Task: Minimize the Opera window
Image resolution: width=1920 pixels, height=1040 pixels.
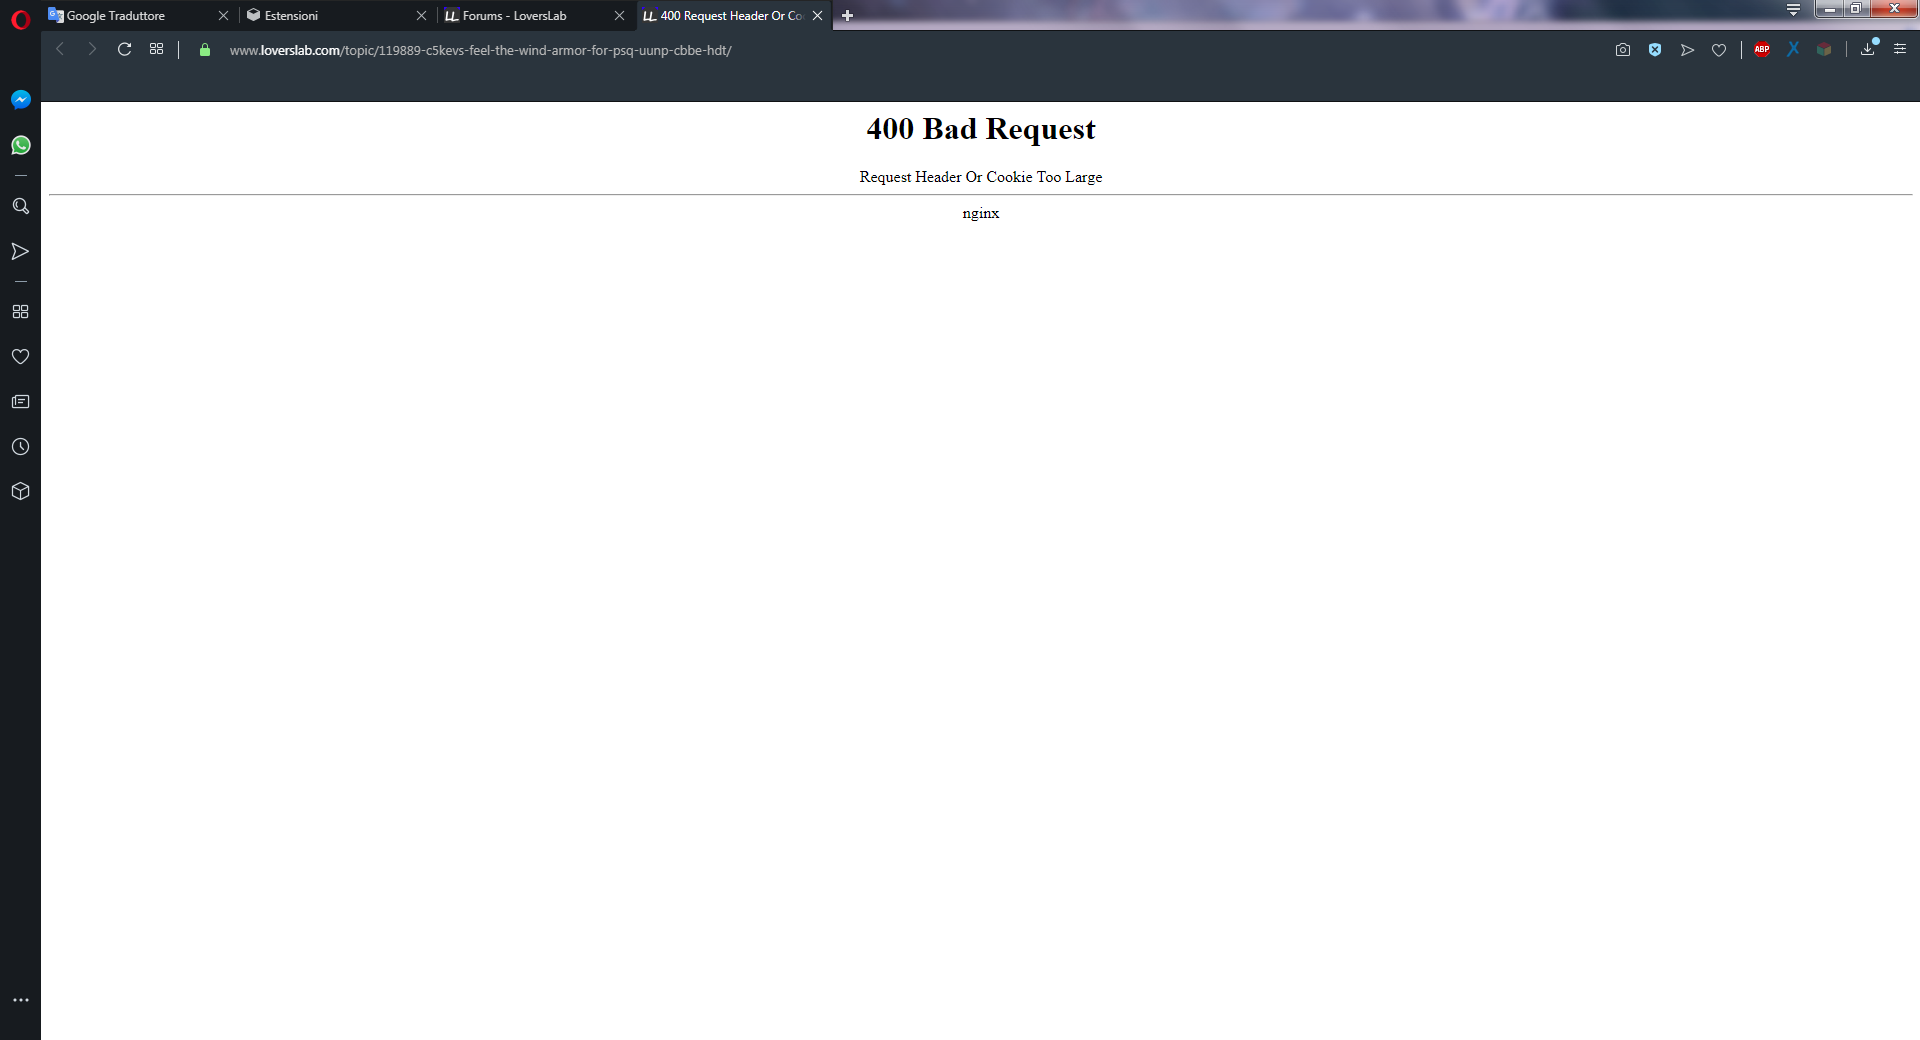Action: 1829,9
